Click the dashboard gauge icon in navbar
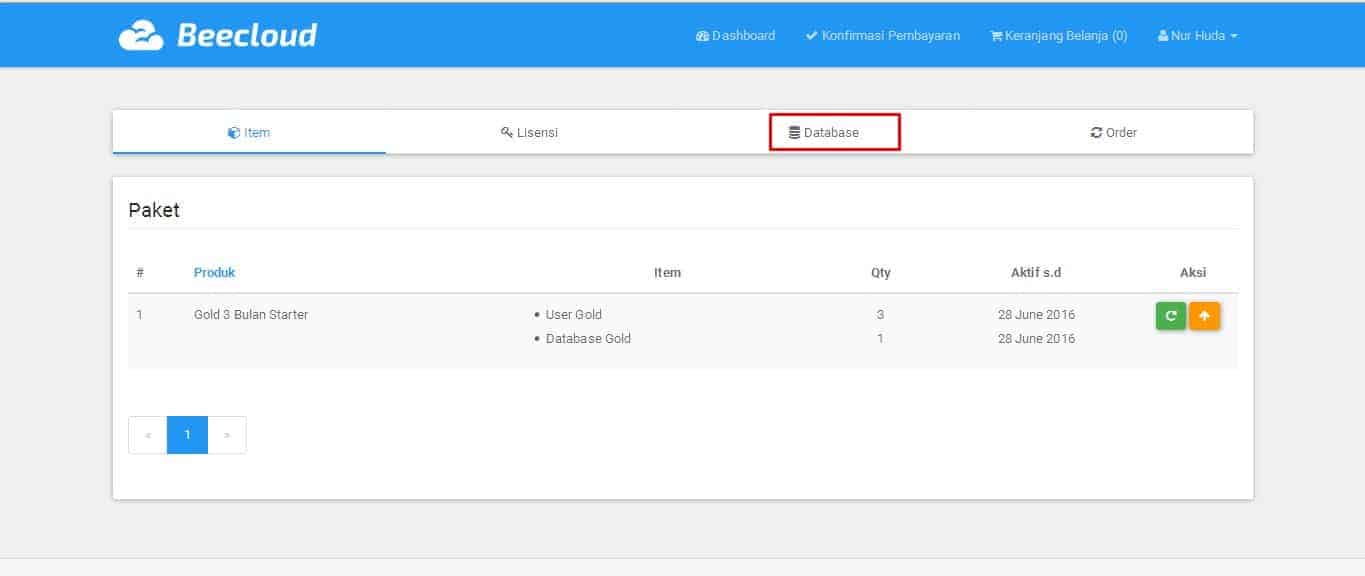This screenshot has width=1365, height=576. click(701, 36)
